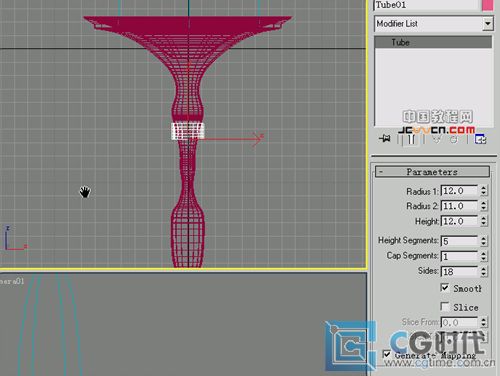Click Cap Segments value field
Image resolution: width=500 pixels, height=376 pixels.
point(459,256)
